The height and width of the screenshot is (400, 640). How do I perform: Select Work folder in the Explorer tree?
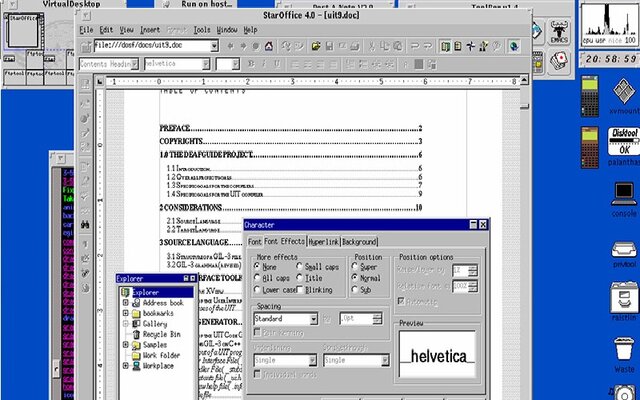click(161, 355)
